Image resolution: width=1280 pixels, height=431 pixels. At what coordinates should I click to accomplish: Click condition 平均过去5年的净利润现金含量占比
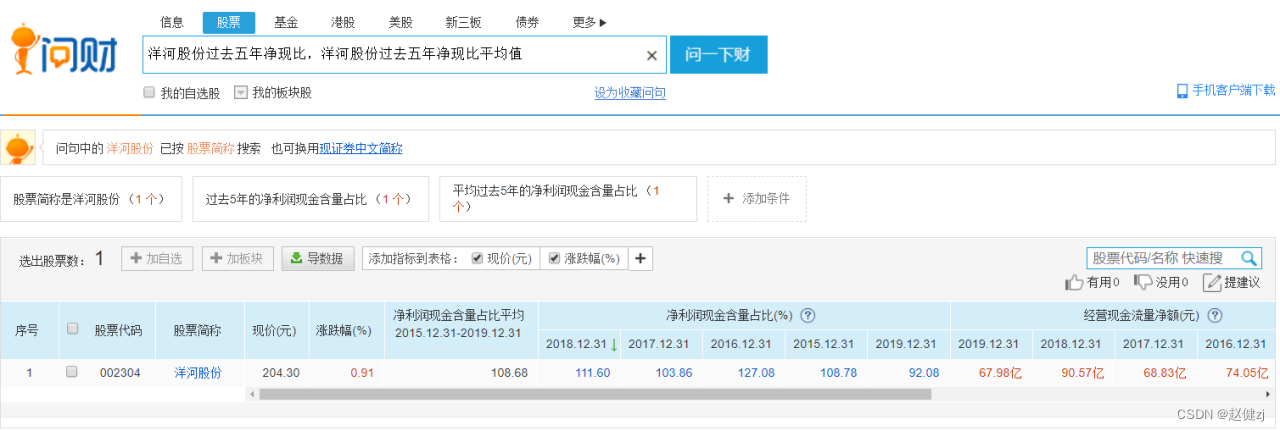tap(568, 199)
